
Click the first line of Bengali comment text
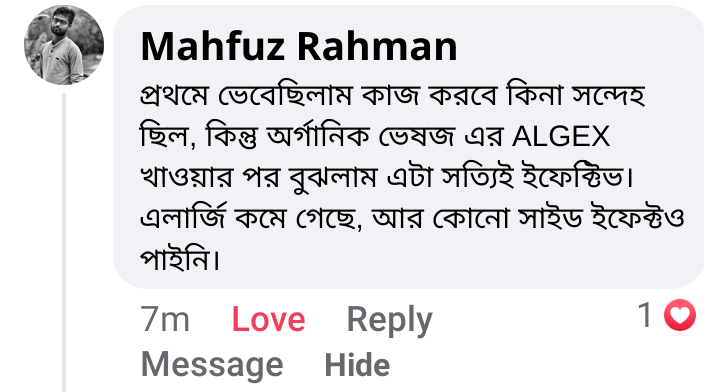[393, 96]
